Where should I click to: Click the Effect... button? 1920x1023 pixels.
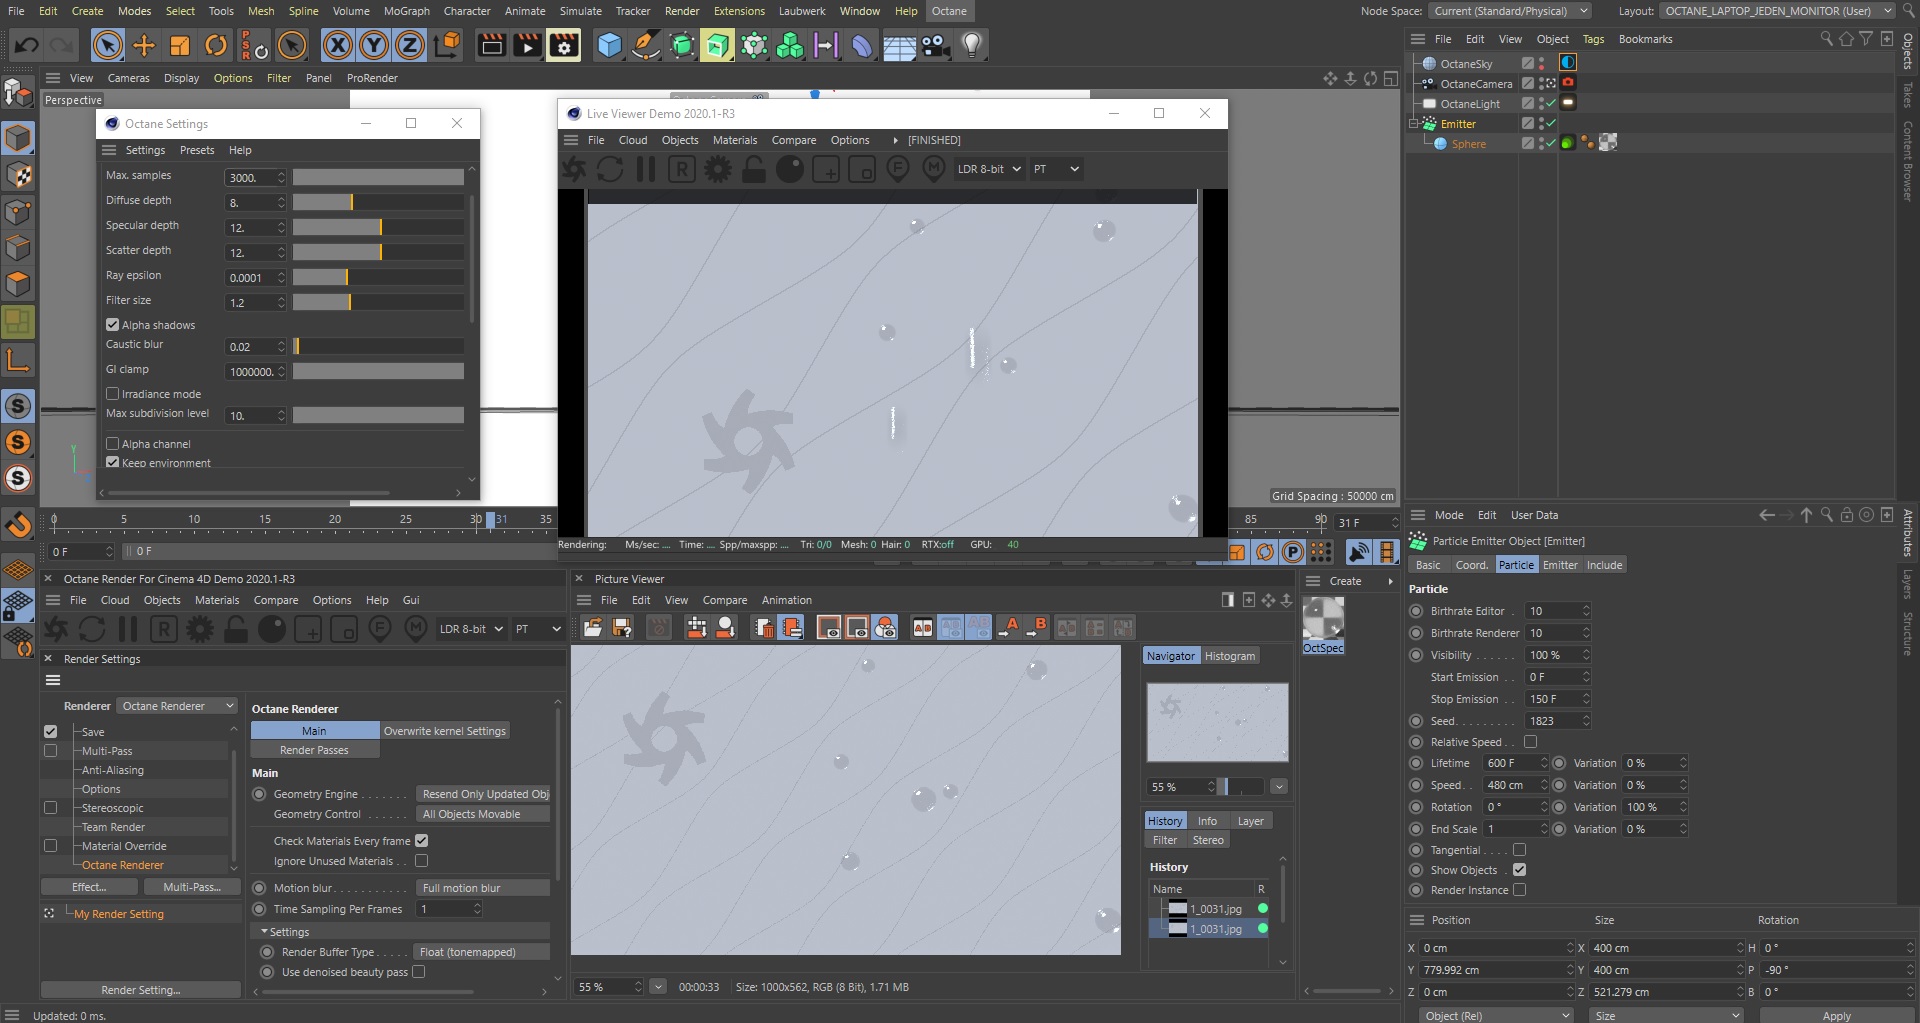click(x=89, y=887)
